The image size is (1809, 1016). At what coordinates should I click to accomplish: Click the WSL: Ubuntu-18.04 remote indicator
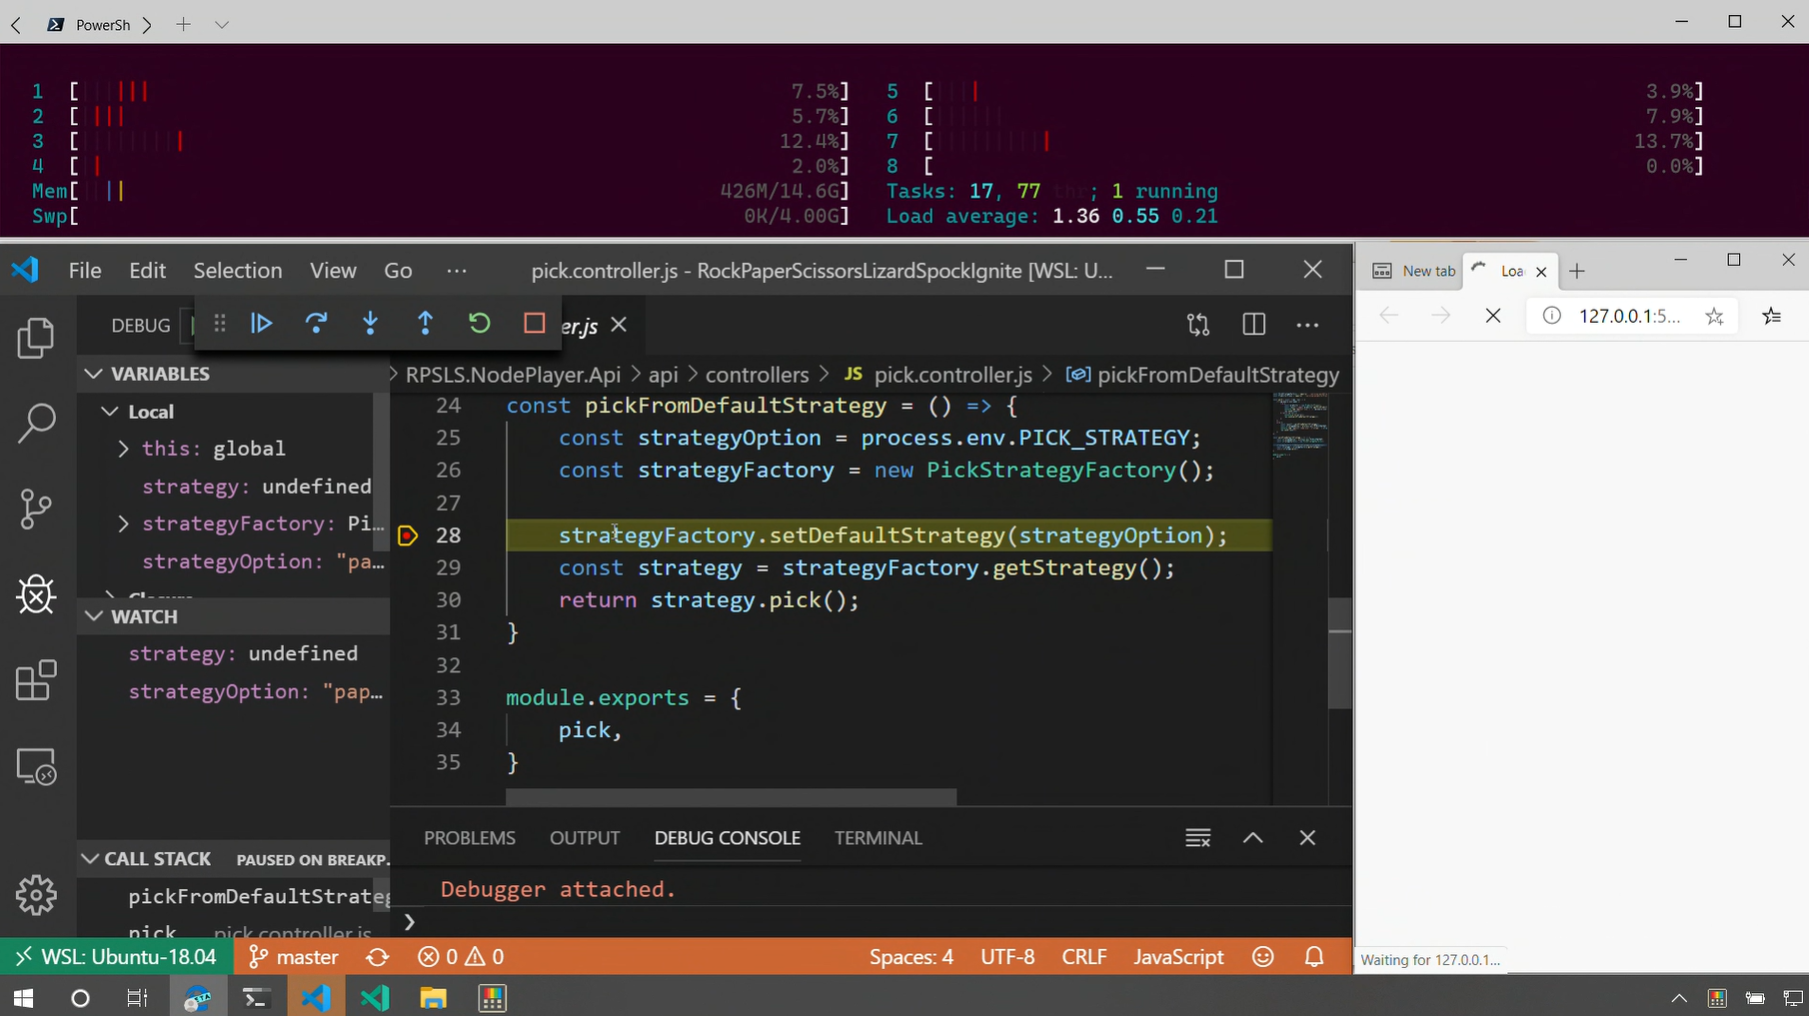(117, 957)
